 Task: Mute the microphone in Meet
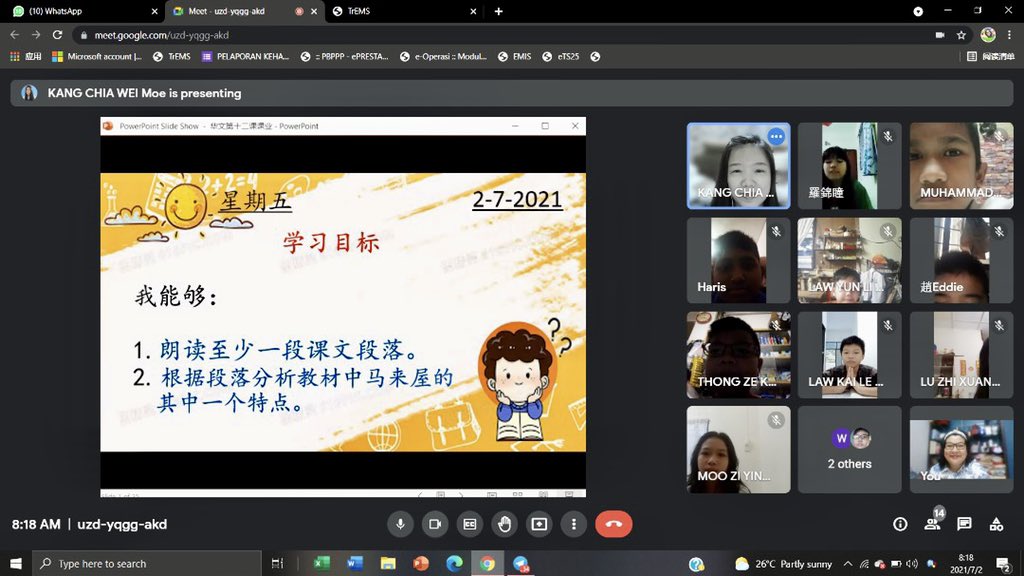(x=400, y=524)
